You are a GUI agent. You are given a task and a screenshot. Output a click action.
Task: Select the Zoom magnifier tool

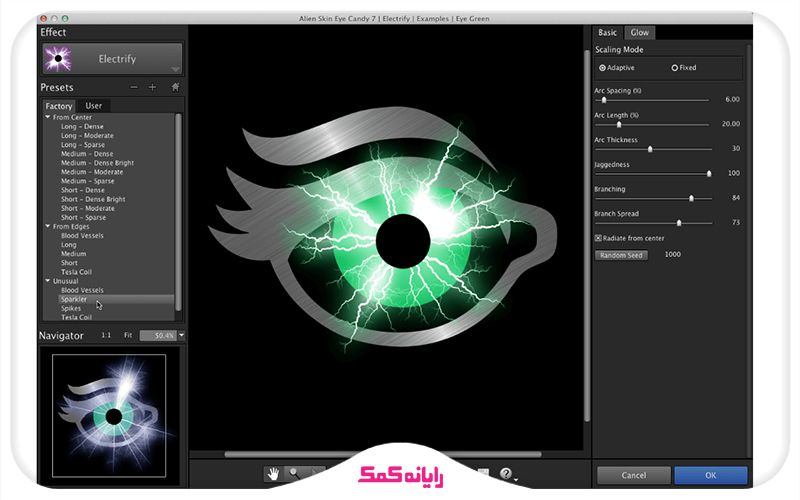pos(294,474)
